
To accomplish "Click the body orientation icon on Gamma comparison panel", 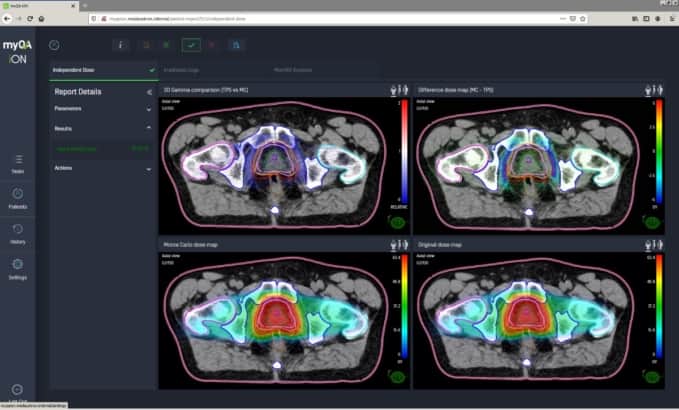I will click(394, 90).
